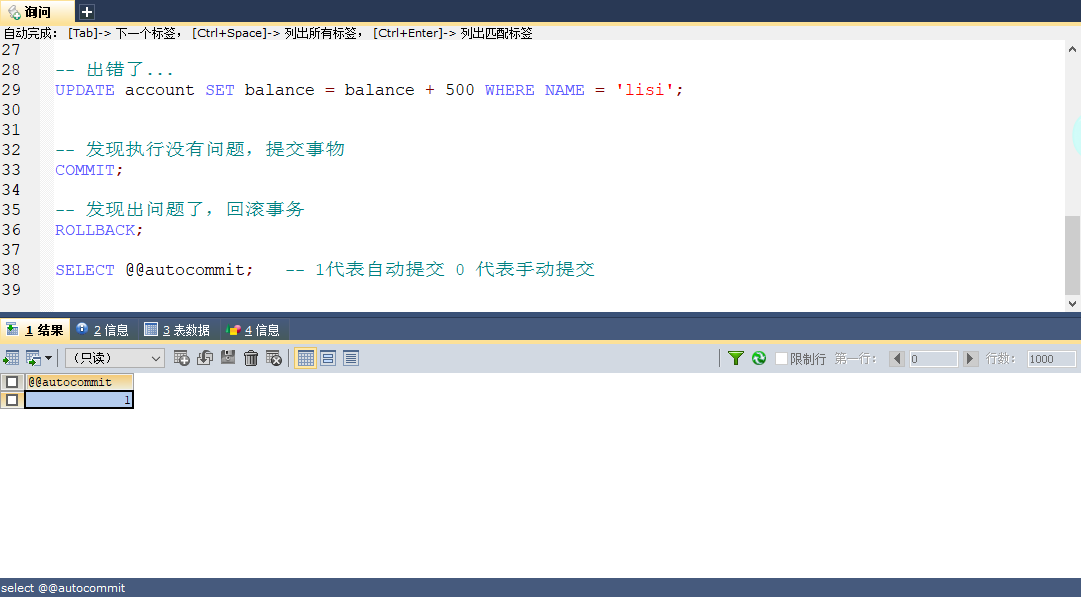Screen dimensions: 1081x597
Task: Click the export result grid icon
Action: coord(11,358)
